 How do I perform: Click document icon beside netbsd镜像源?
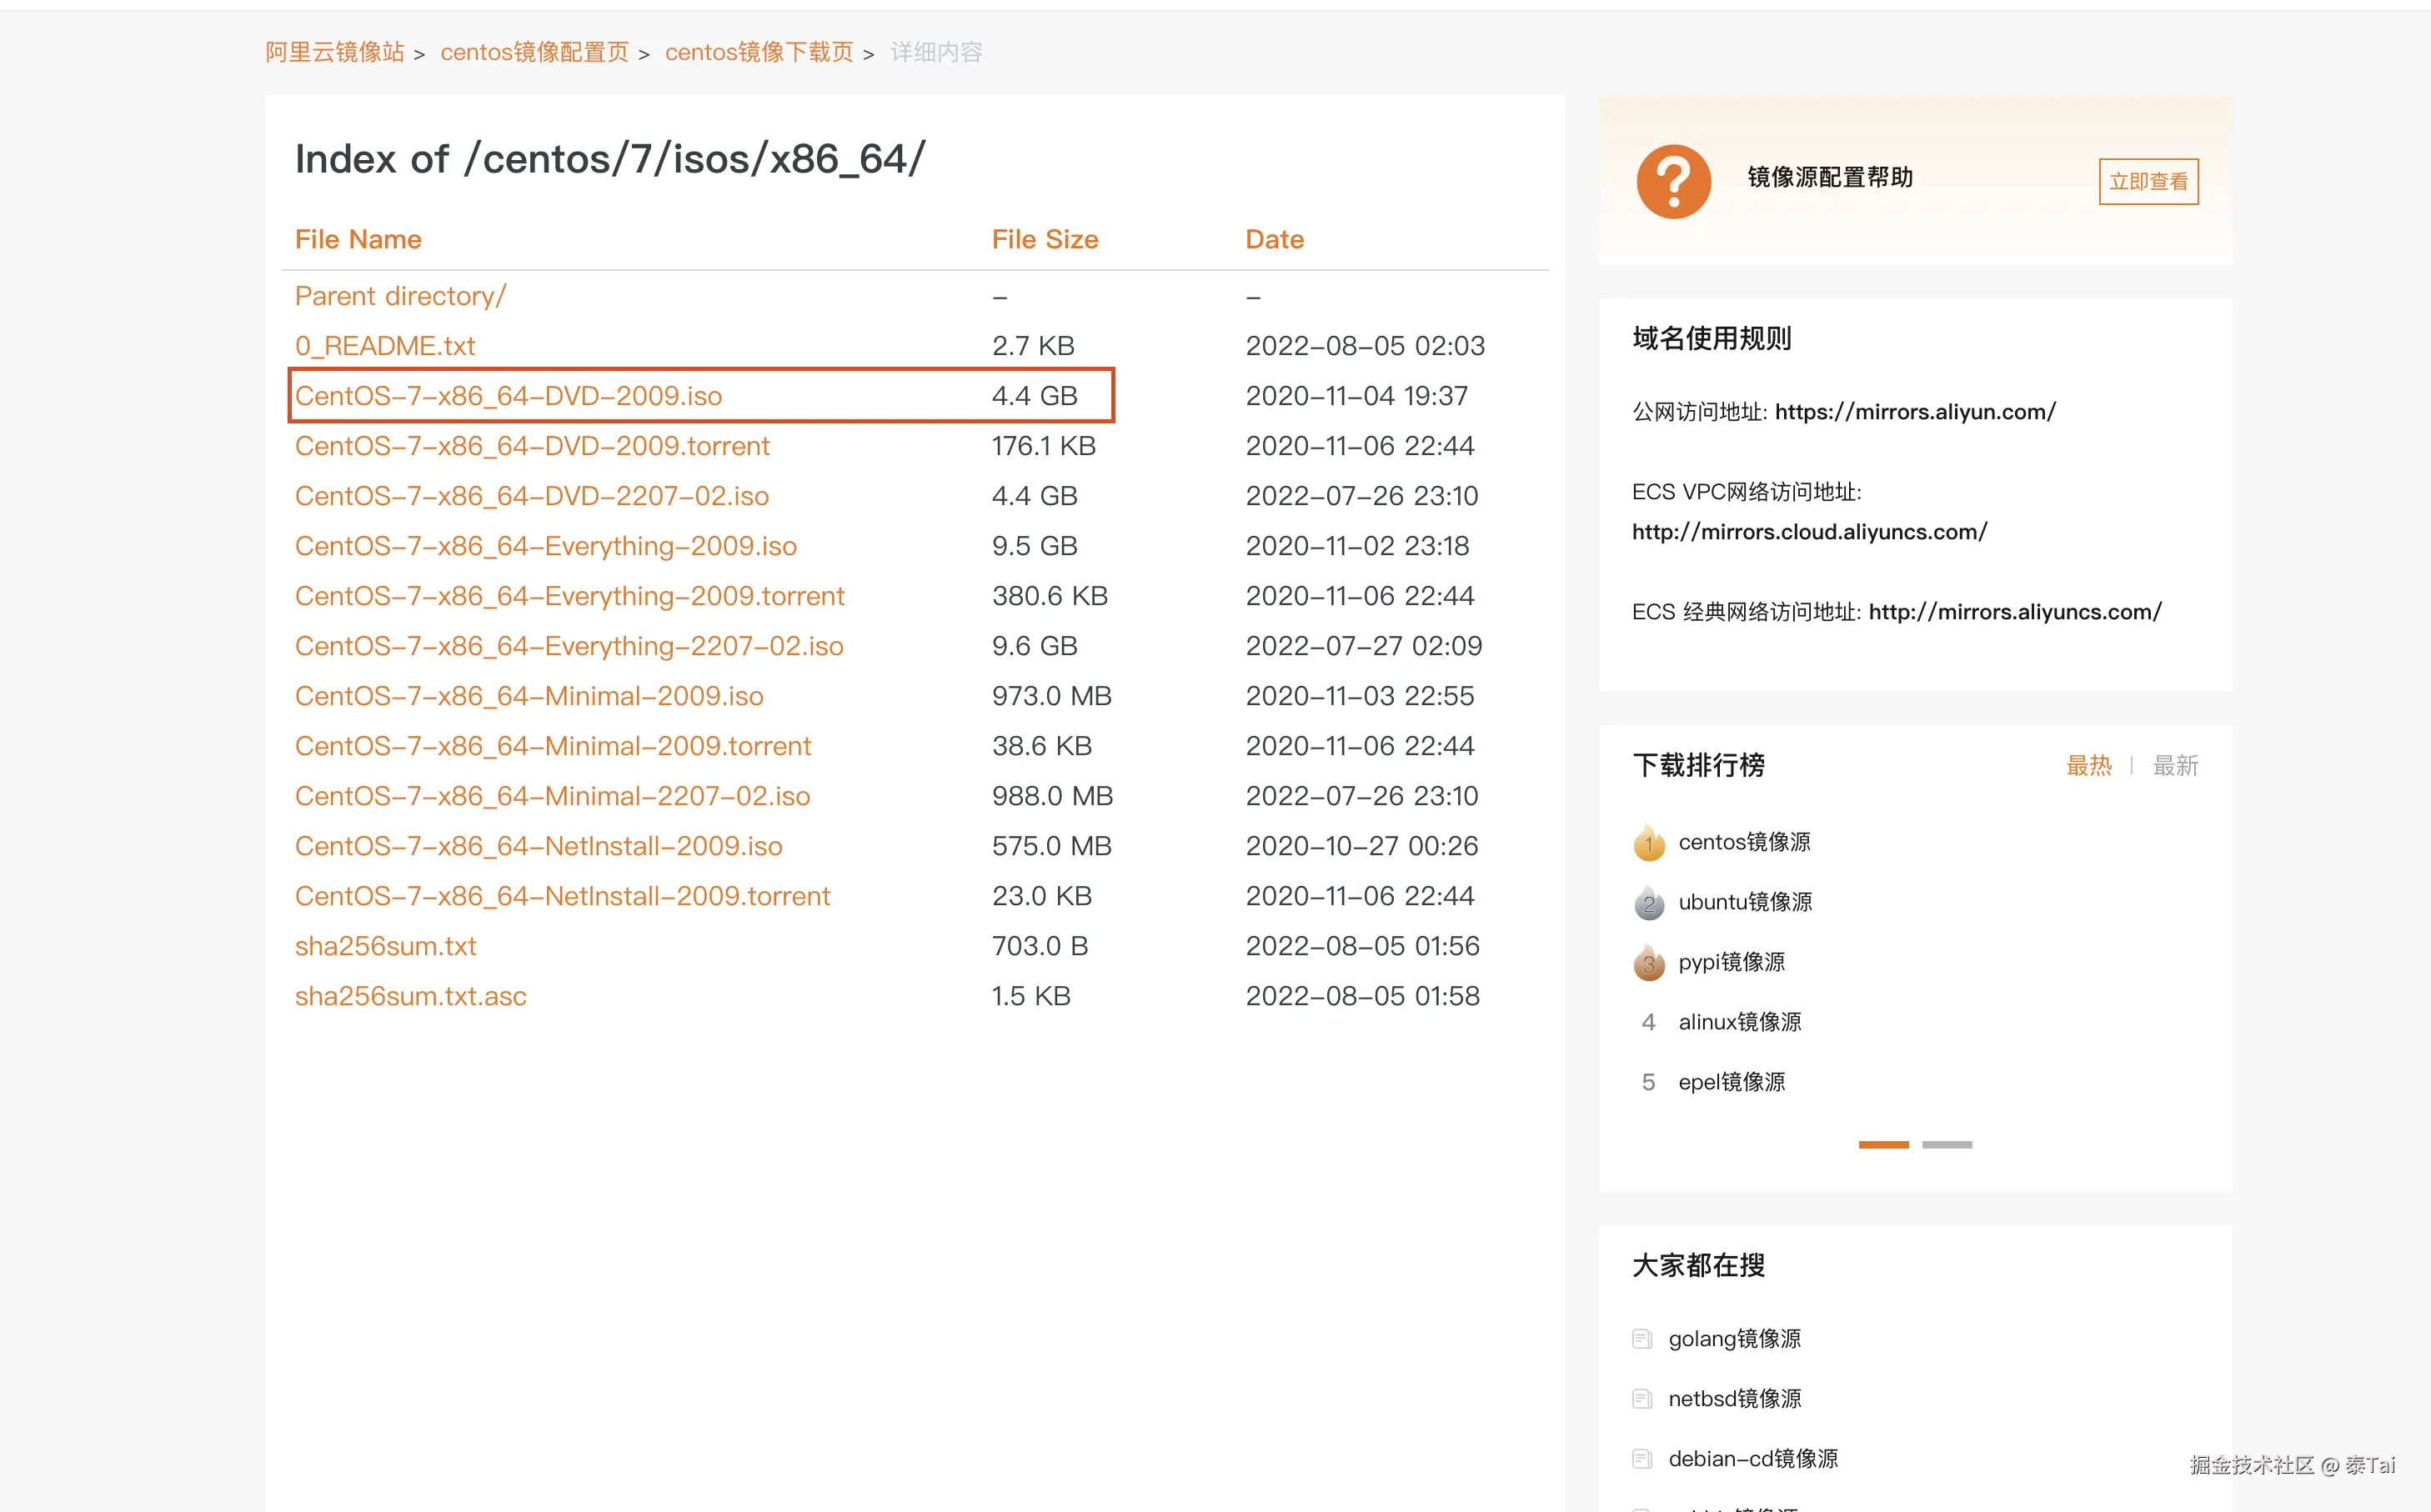click(1641, 1399)
